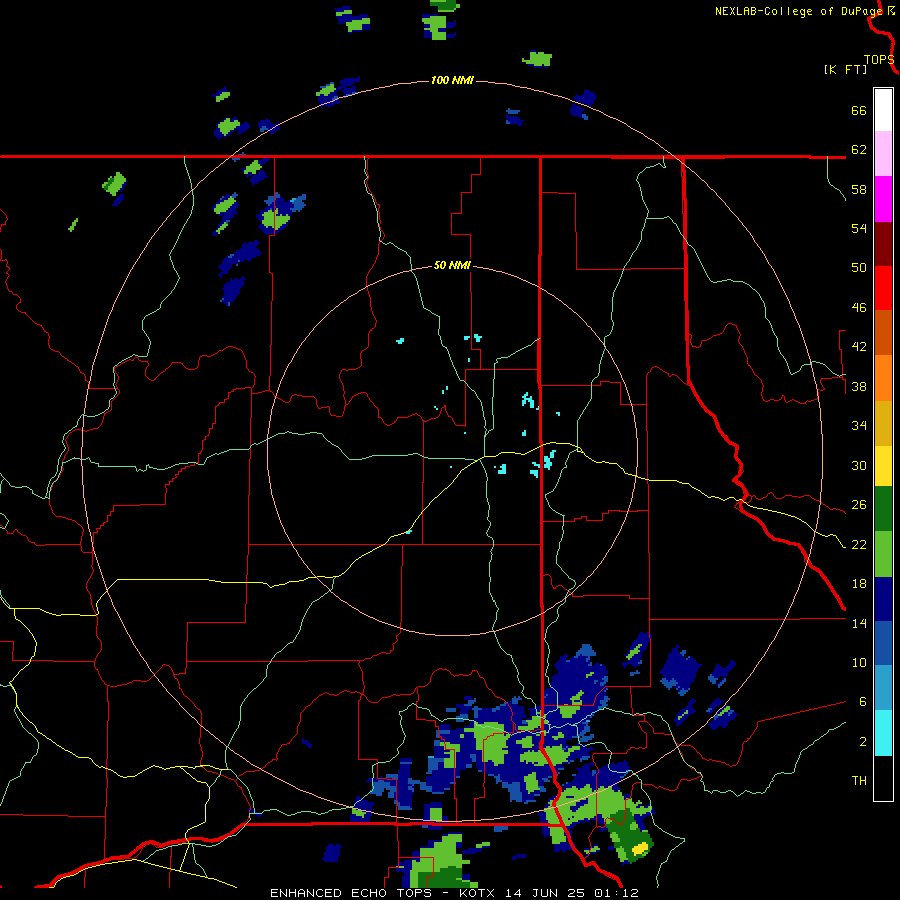Click the legend value '22'
The width and height of the screenshot is (900, 900).
(x=859, y=544)
